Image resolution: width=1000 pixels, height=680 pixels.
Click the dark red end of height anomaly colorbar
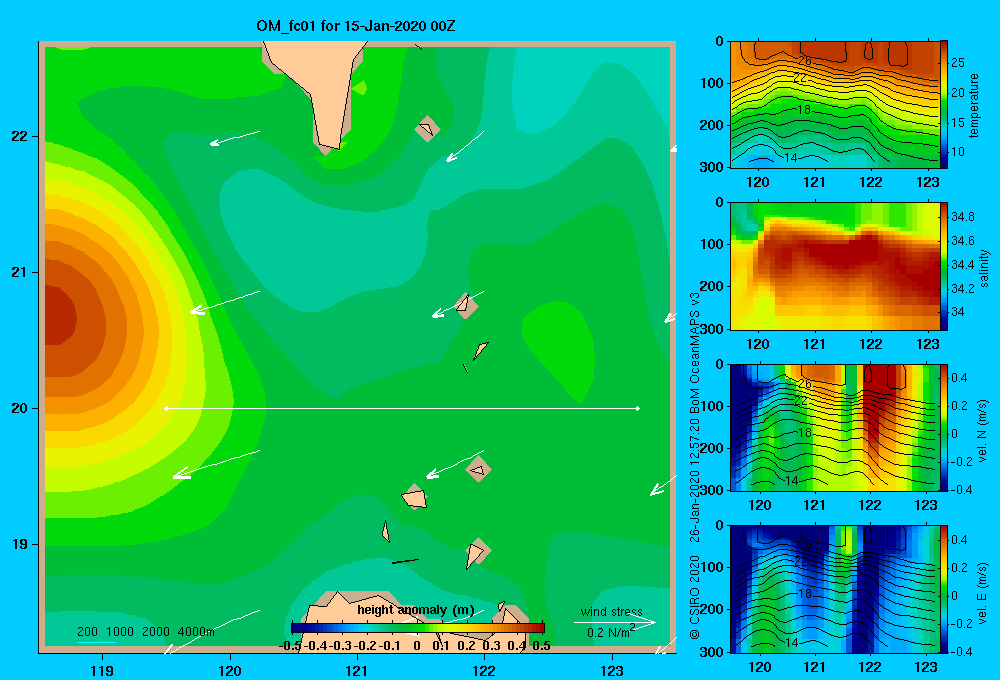539,628
